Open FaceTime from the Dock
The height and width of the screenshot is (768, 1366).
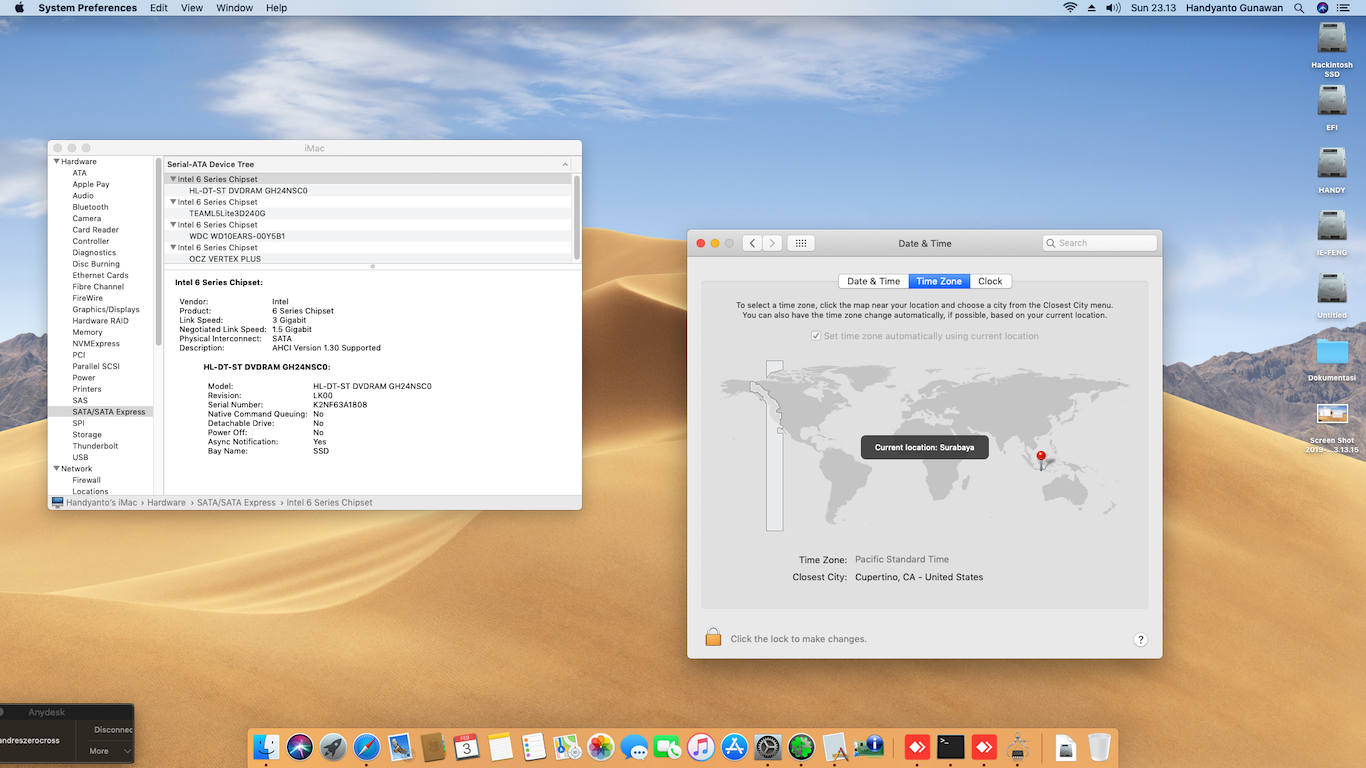pyautogui.click(x=667, y=746)
